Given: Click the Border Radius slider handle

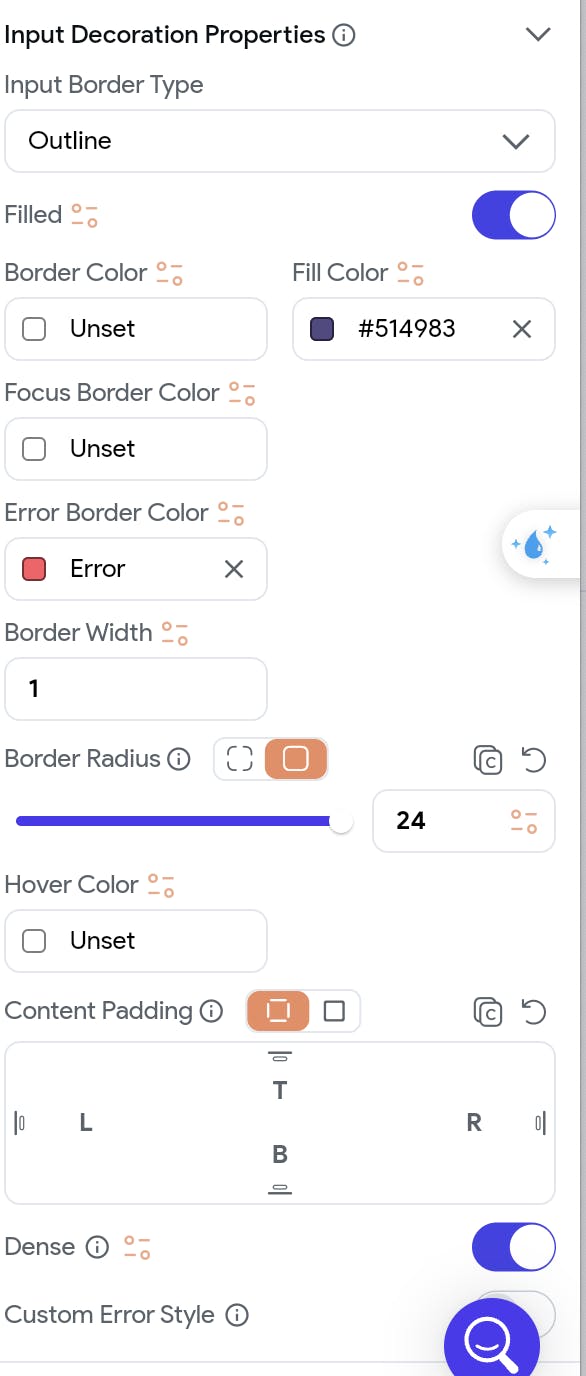Looking at the screenshot, I should pos(341,821).
